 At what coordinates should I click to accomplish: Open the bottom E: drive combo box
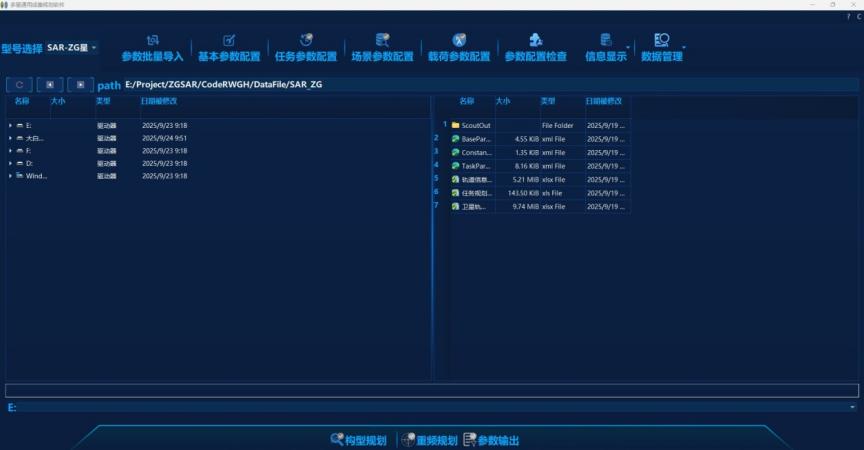click(852, 408)
